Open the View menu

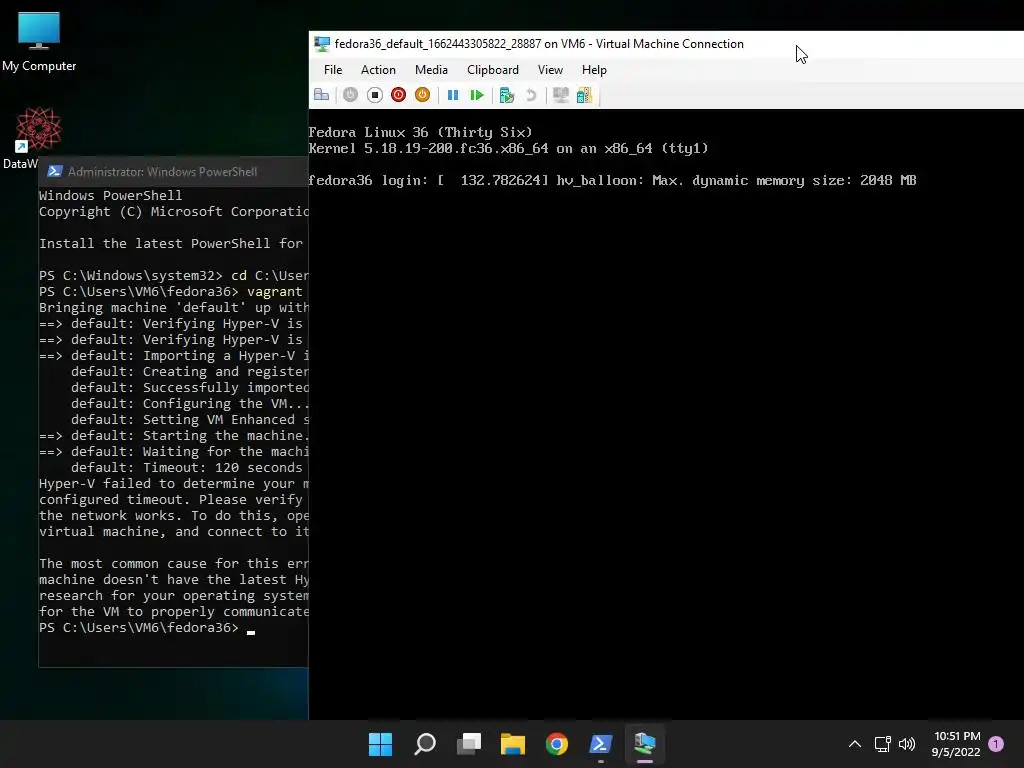coord(550,70)
